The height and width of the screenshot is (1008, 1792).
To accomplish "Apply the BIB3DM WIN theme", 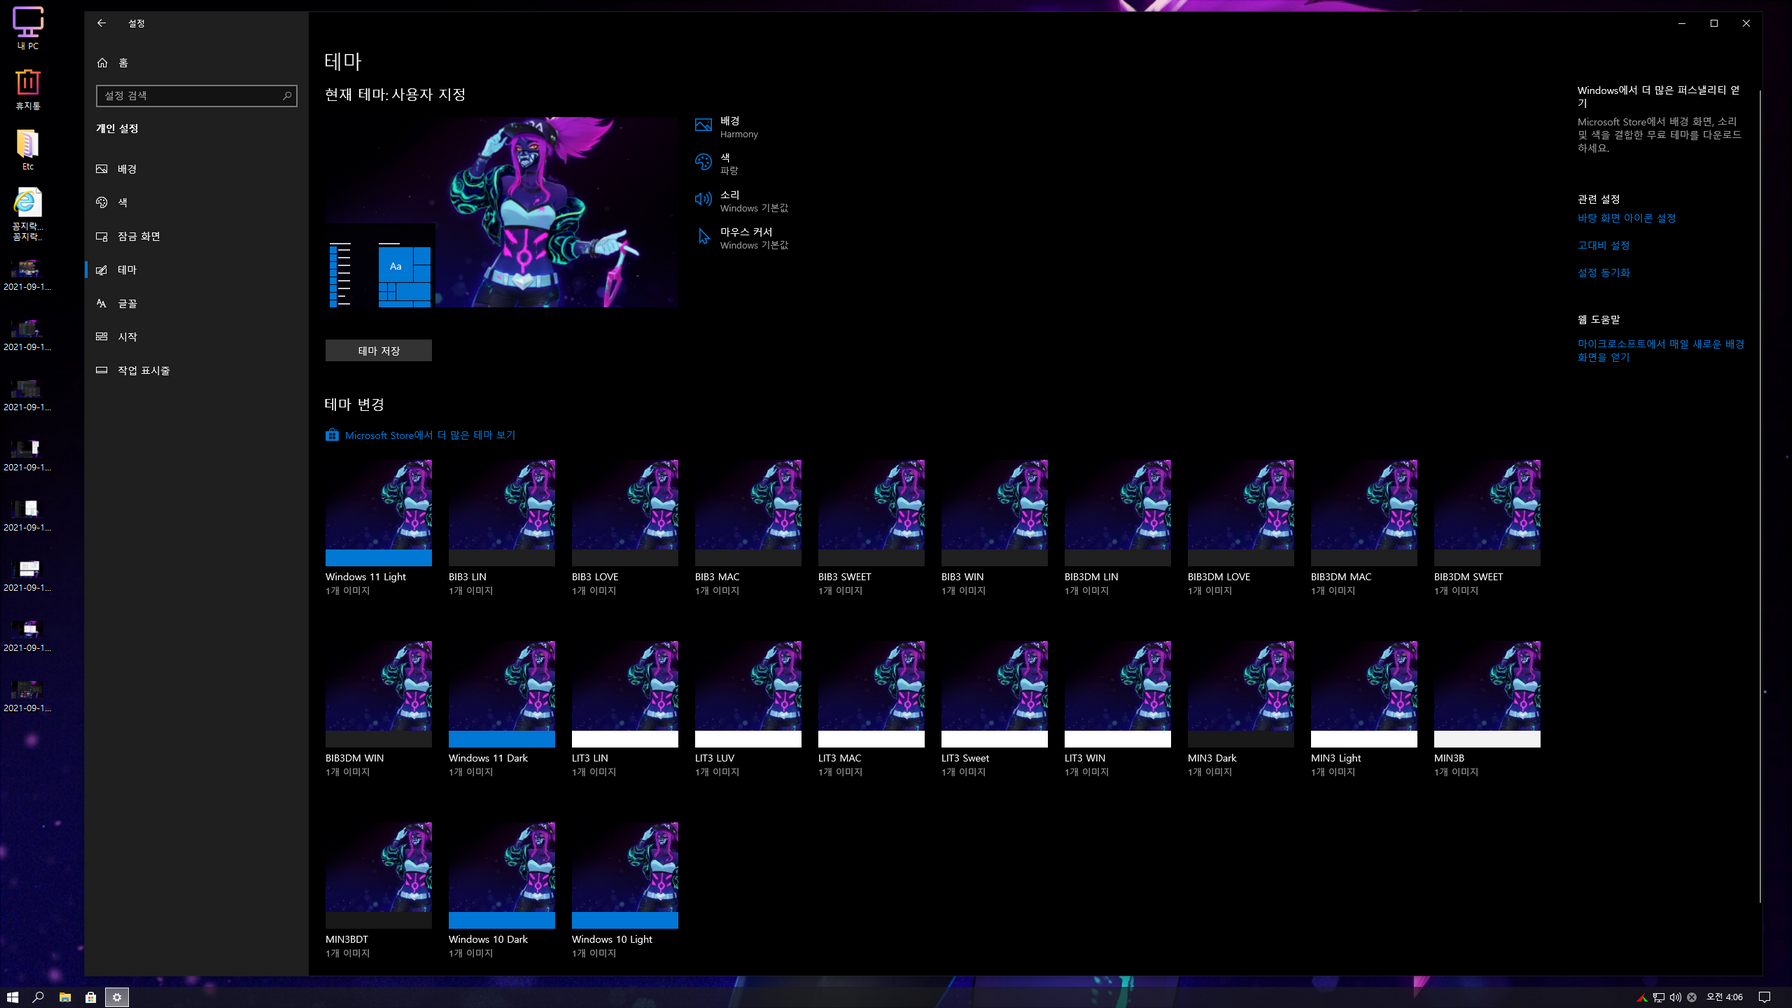I will point(378,709).
